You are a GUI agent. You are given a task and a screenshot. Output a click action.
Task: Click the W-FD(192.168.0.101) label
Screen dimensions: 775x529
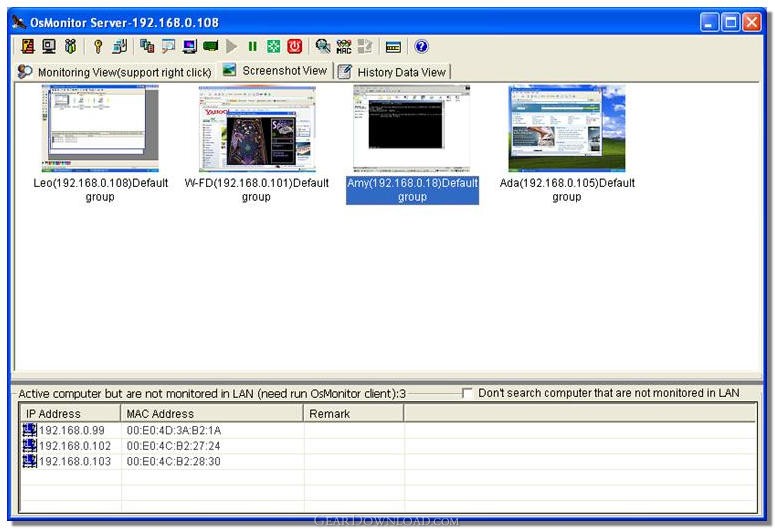(256, 190)
